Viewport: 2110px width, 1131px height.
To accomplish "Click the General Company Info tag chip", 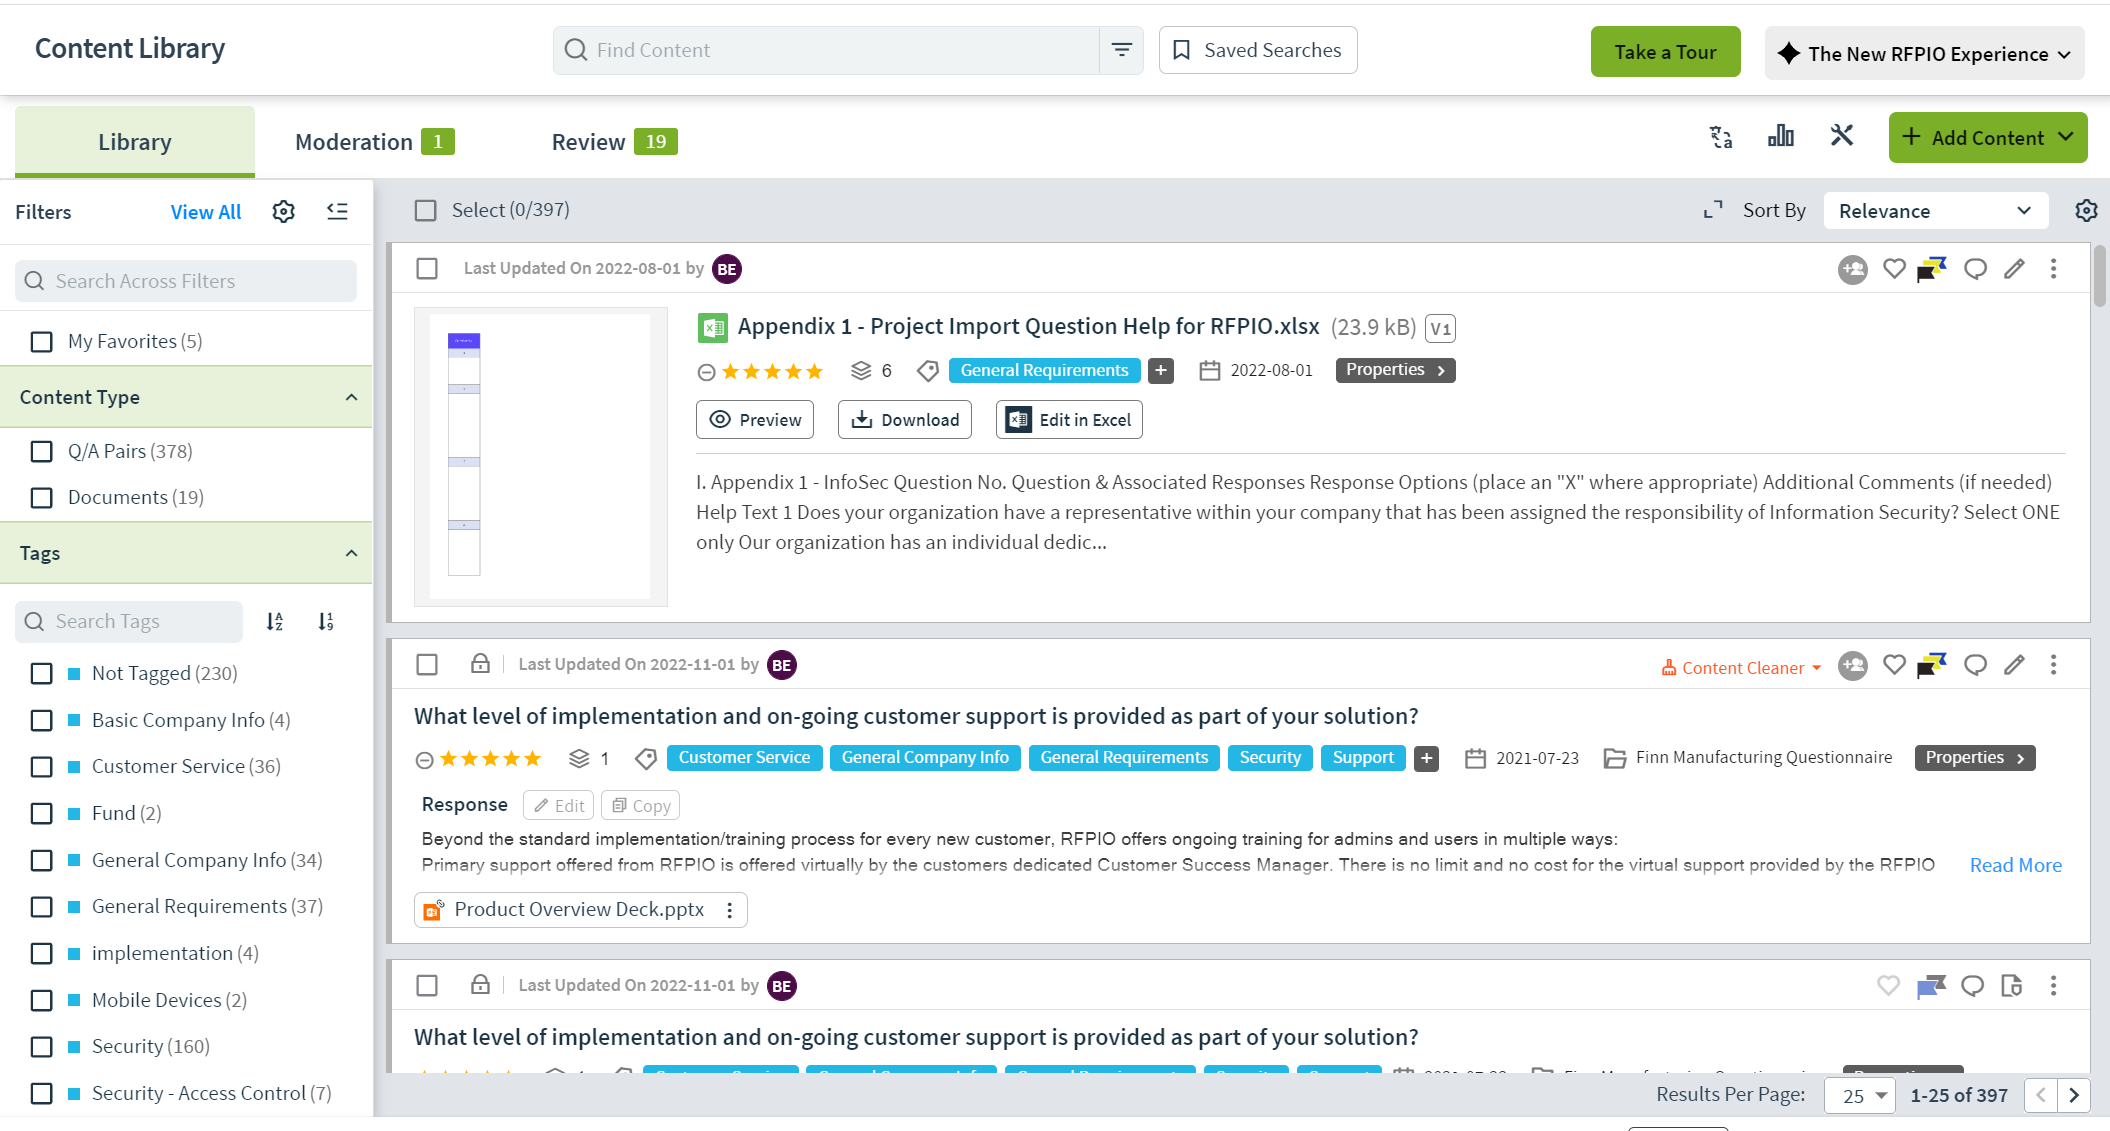I will (925, 758).
